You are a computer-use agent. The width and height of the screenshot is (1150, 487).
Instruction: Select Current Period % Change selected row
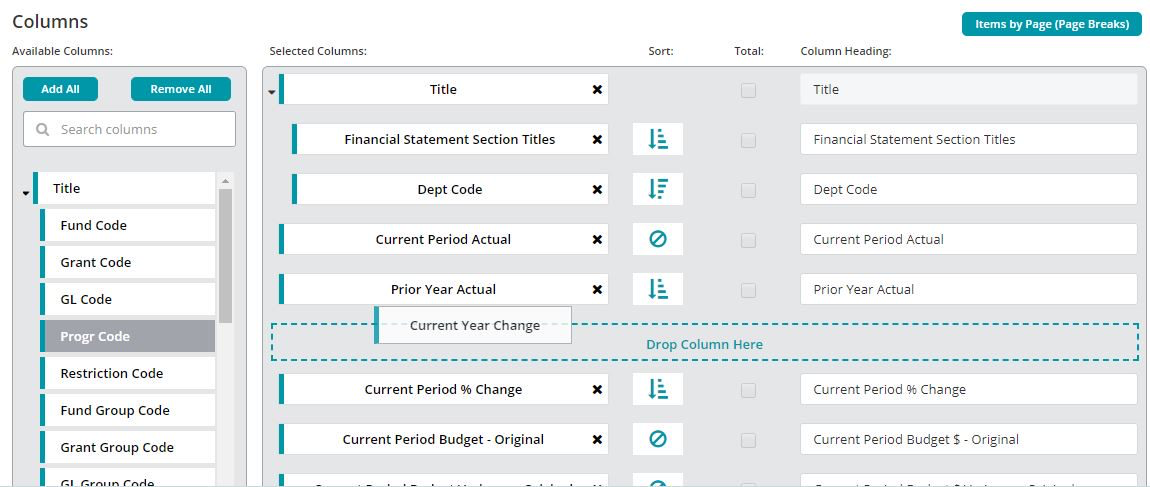(x=444, y=389)
